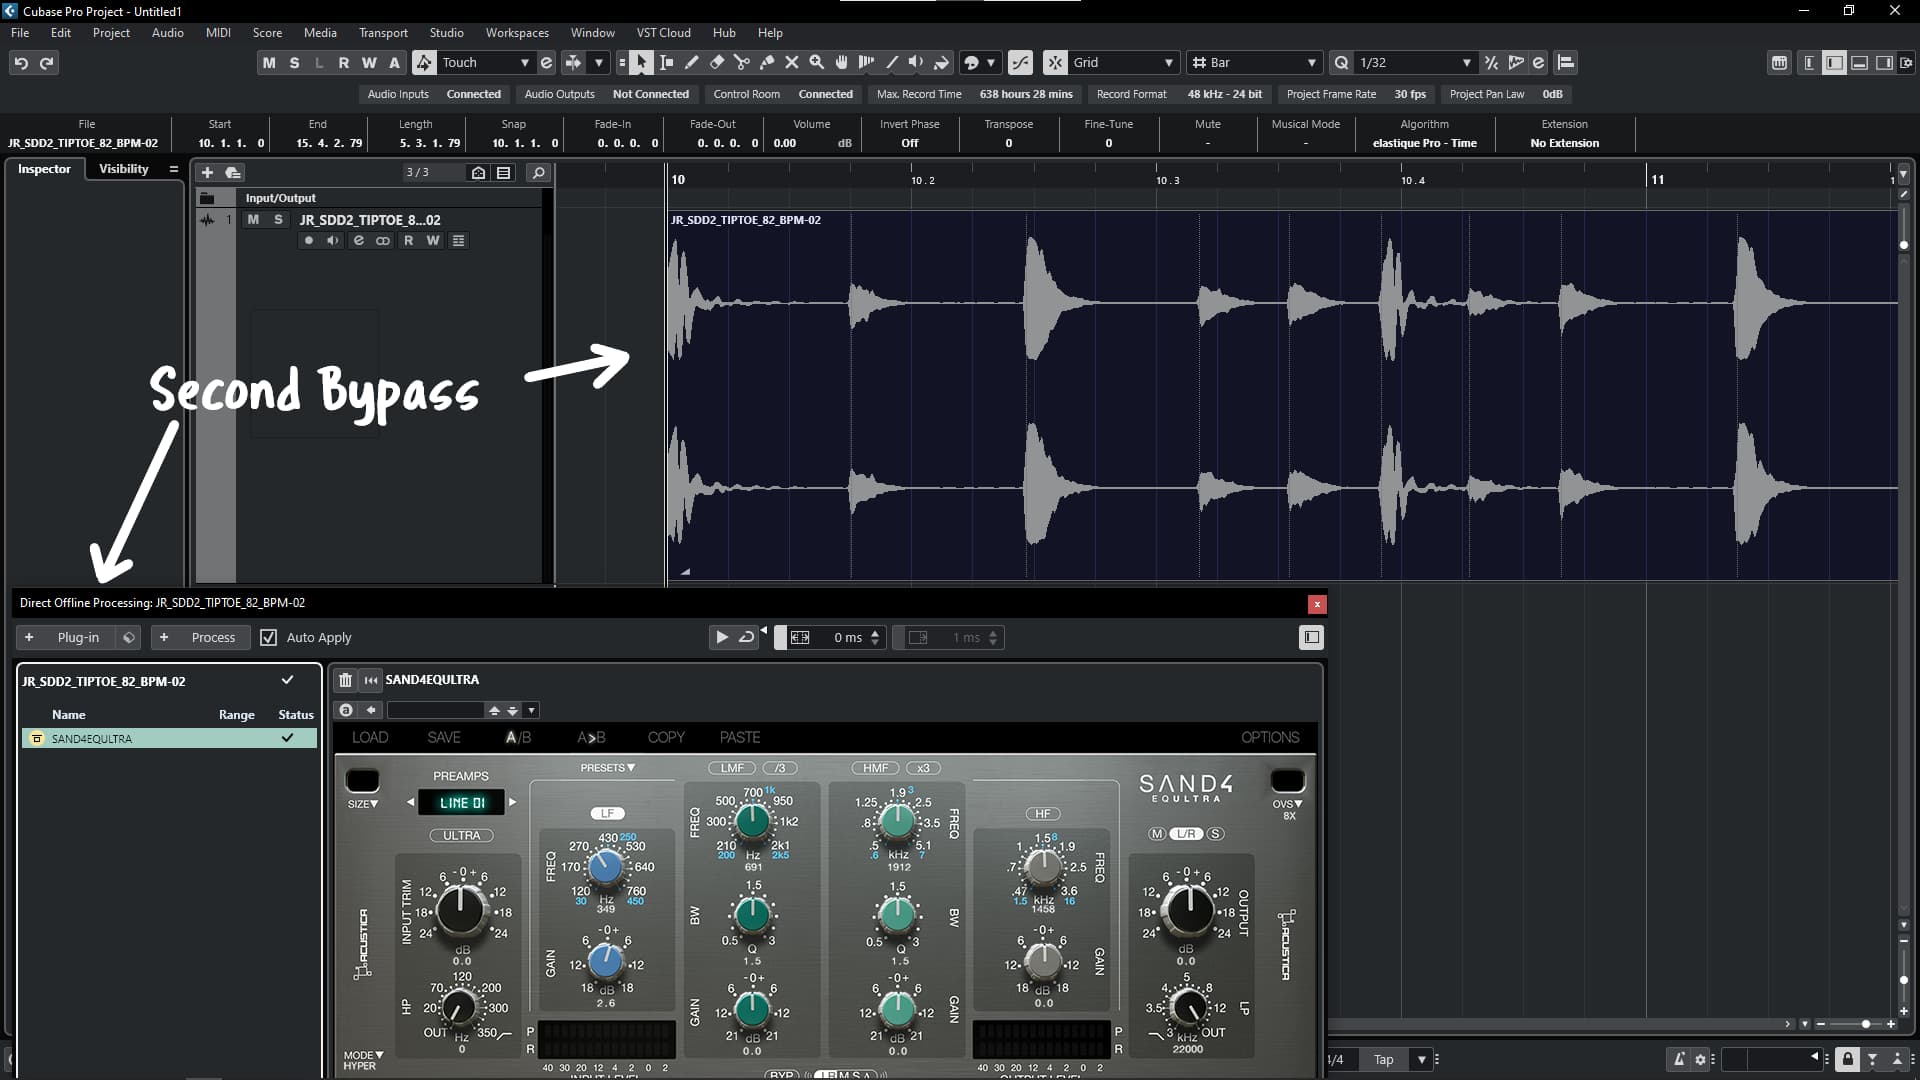
Task: Select the Mute X tool
Action: (791, 63)
